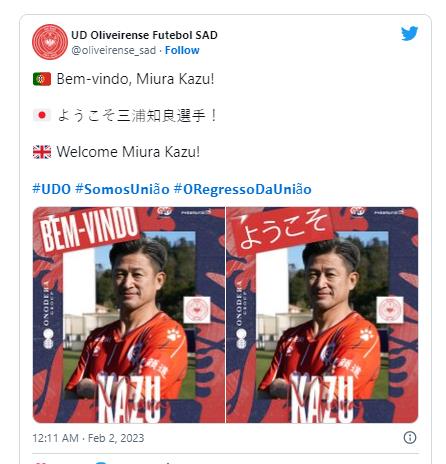Open the UD Oliveirense Futebol SAD name
Viewport: 446px width, 464px height.
(144, 35)
